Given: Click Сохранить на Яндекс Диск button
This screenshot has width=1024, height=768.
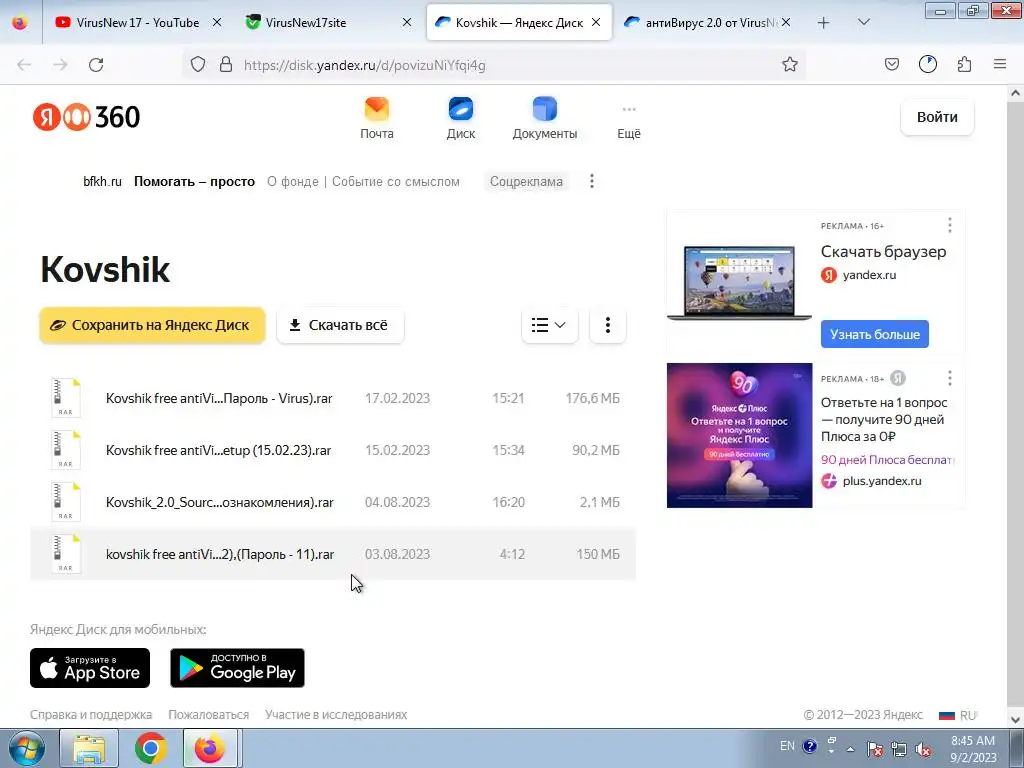Looking at the screenshot, I should (152, 325).
